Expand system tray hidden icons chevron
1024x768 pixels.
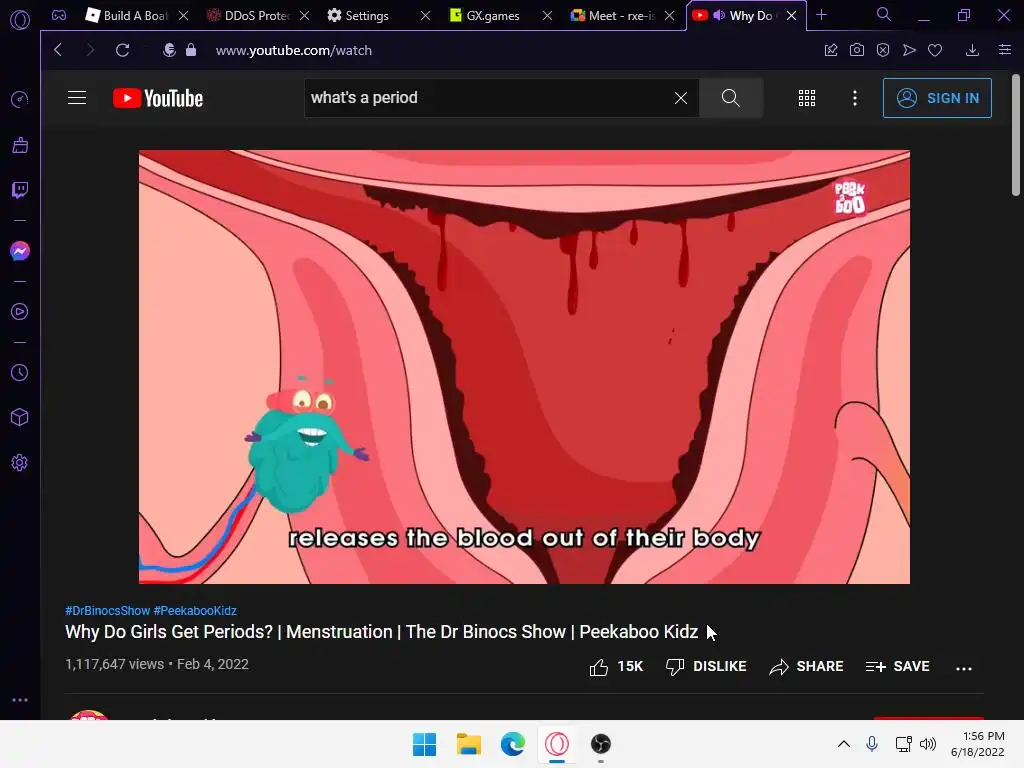coord(844,744)
